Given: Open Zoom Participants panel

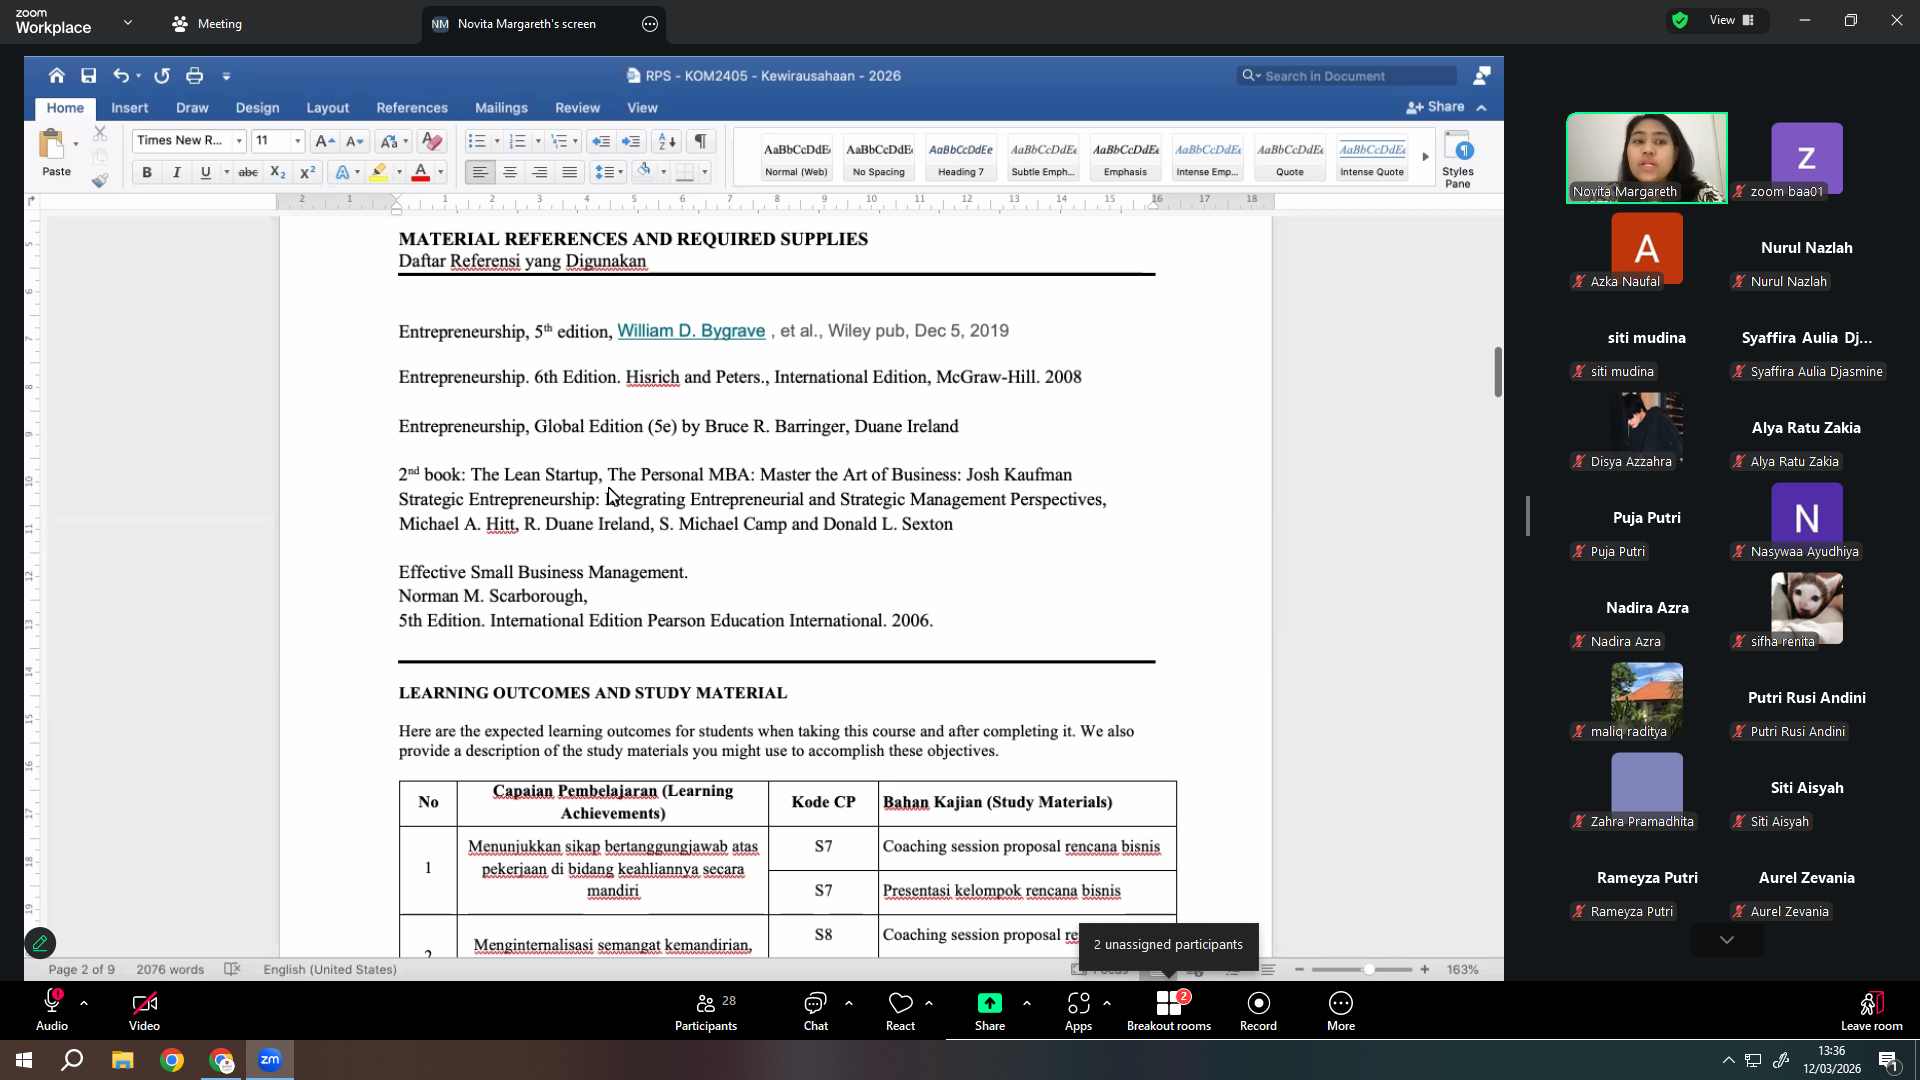Looking at the screenshot, I should pos(706,1012).
